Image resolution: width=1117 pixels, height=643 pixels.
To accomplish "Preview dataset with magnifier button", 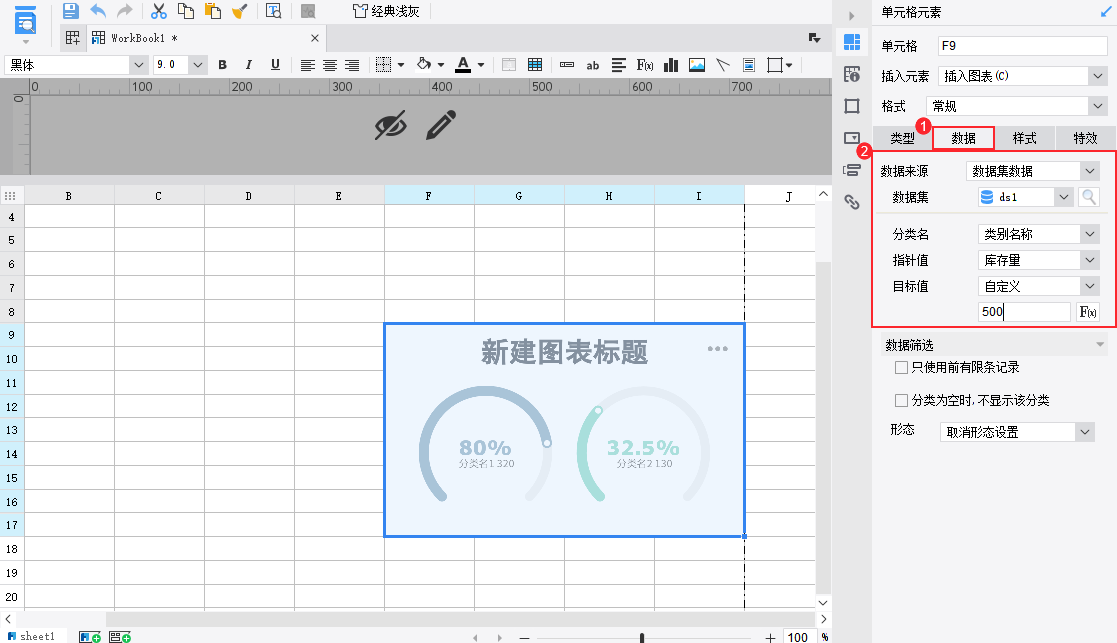I will click(x=1089, y=197).
